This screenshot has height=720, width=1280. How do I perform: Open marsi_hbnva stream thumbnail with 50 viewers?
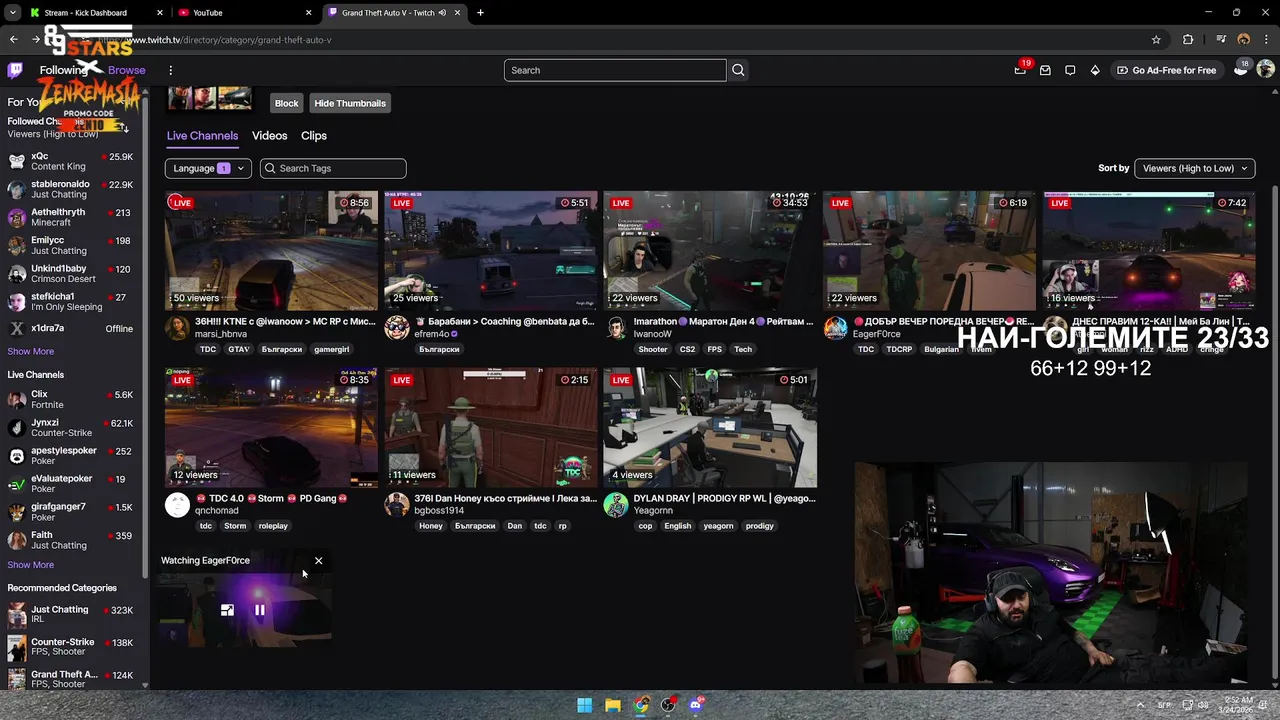[272, 250]
